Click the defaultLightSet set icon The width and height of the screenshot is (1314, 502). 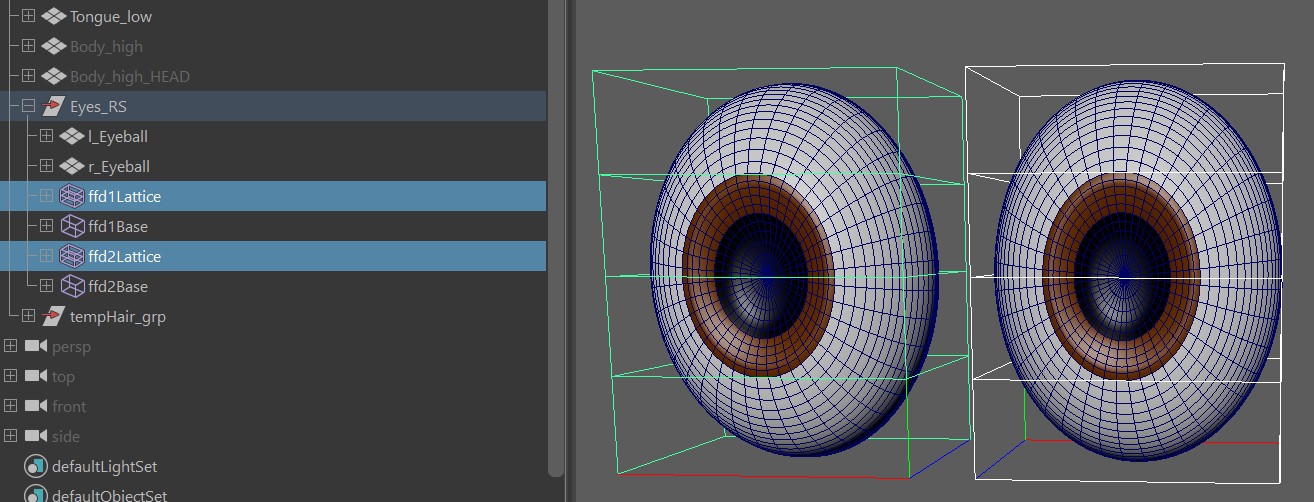point(36,467)
